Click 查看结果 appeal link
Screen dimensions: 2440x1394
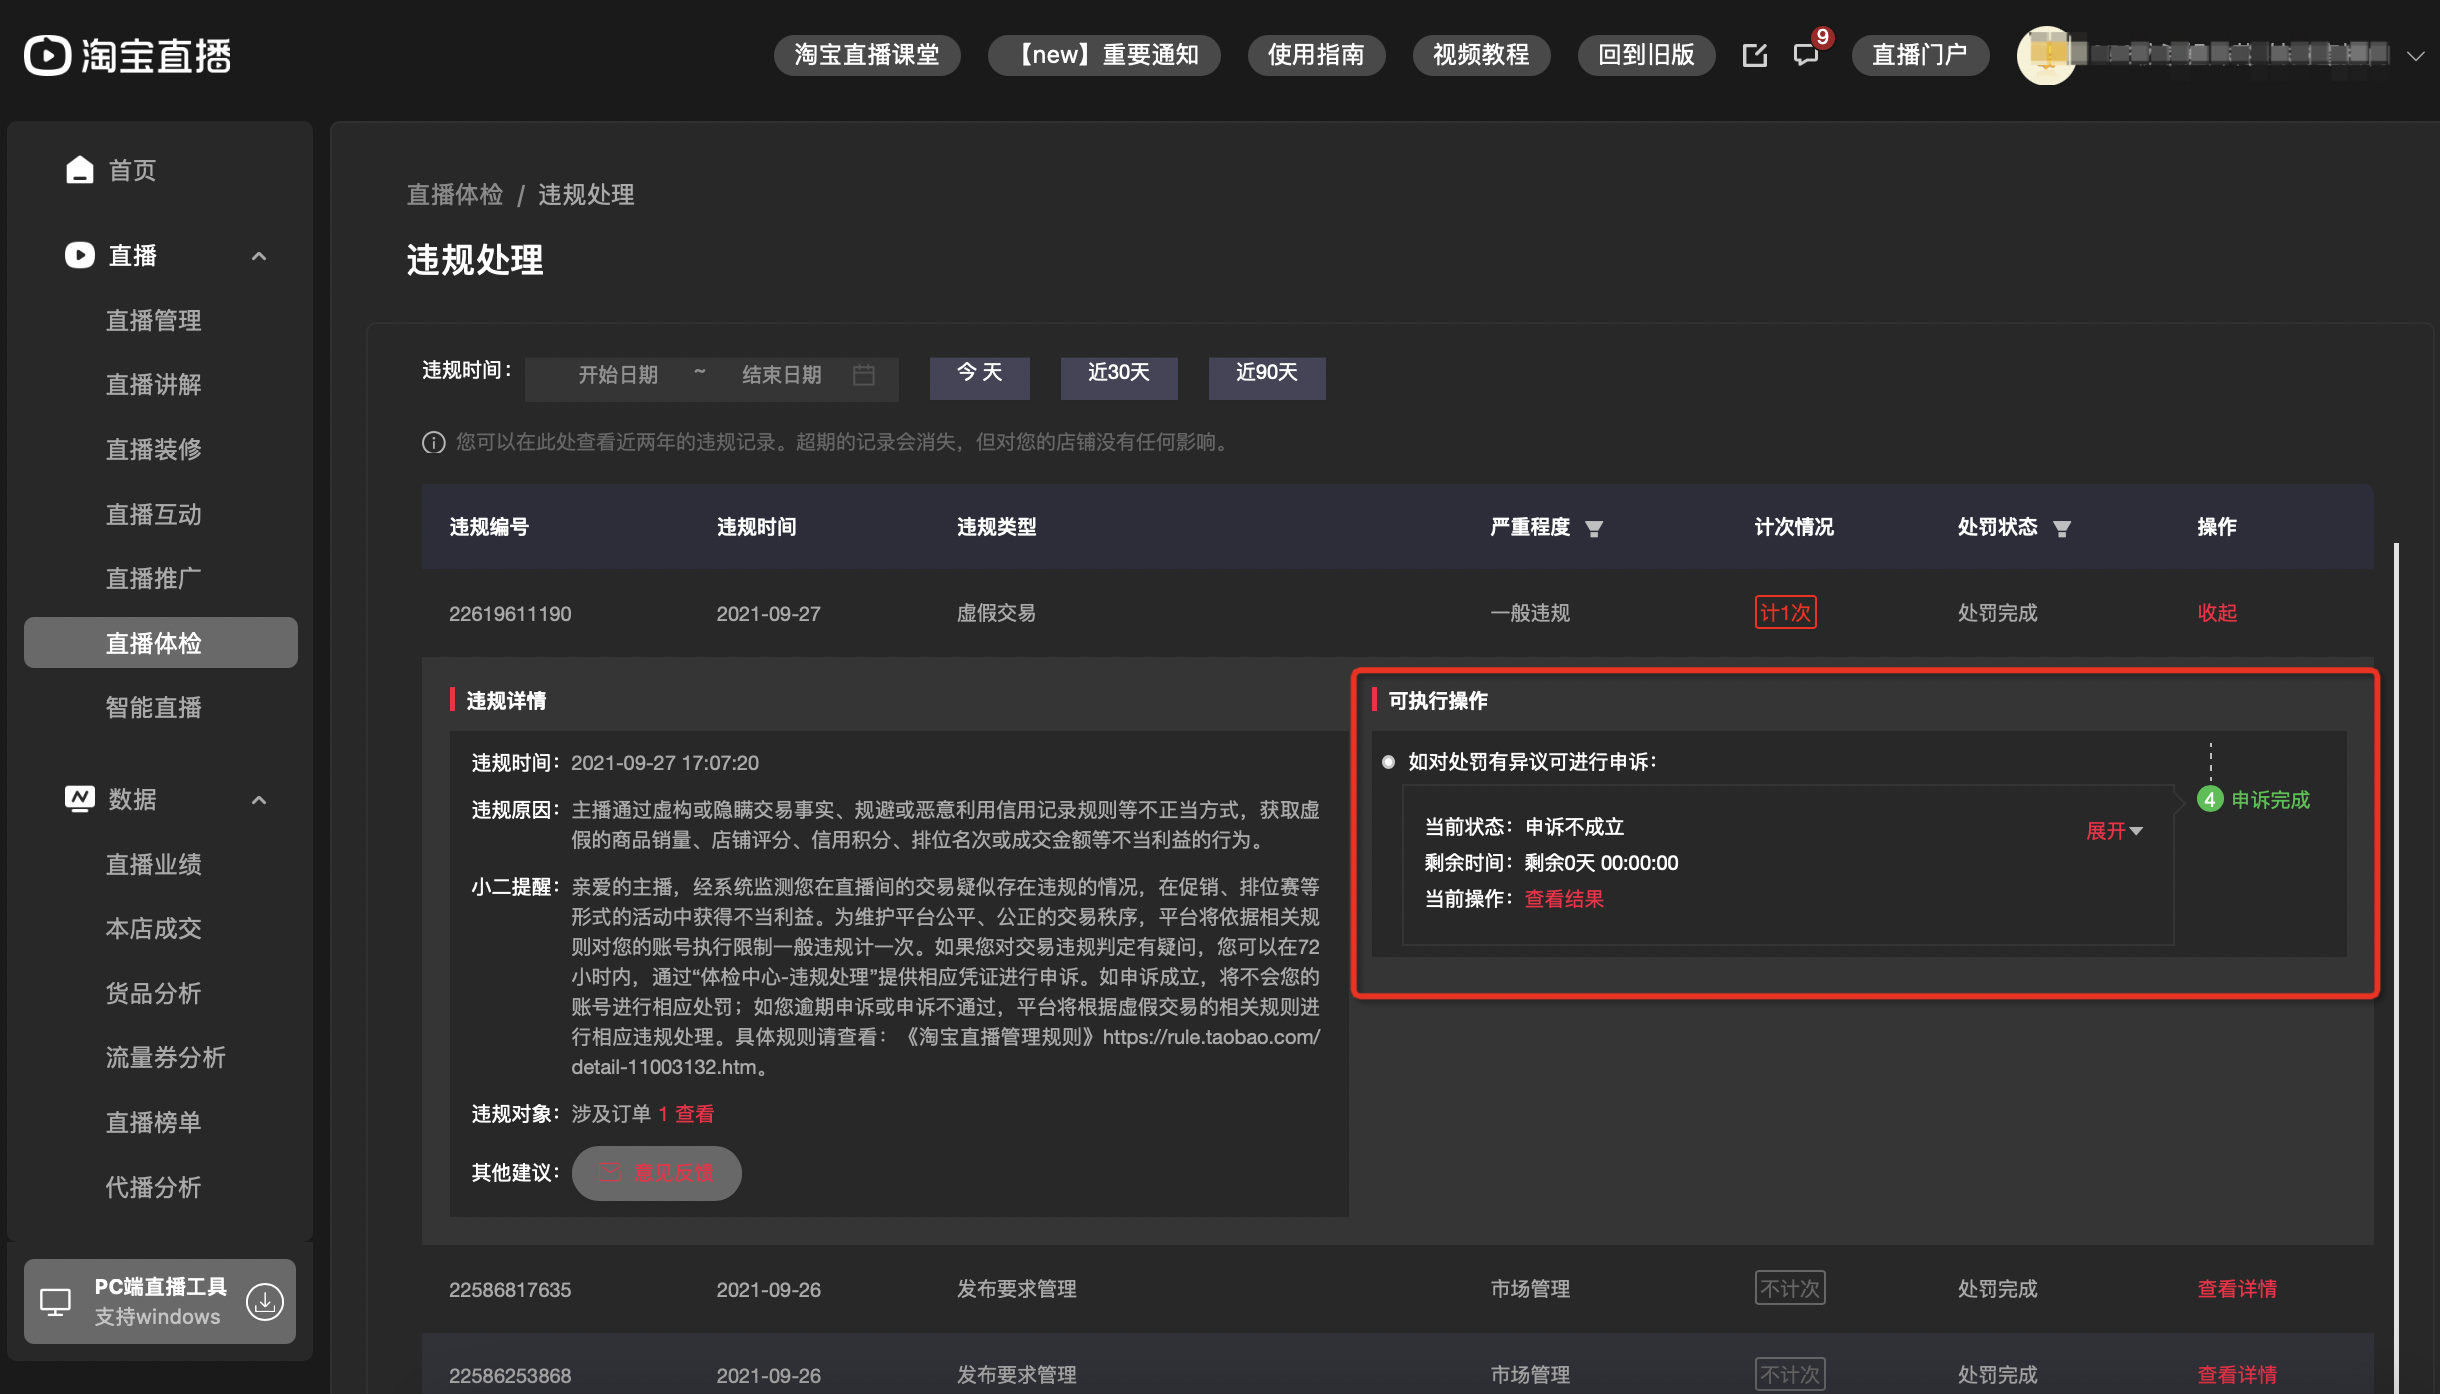(x=1564, y=898)
